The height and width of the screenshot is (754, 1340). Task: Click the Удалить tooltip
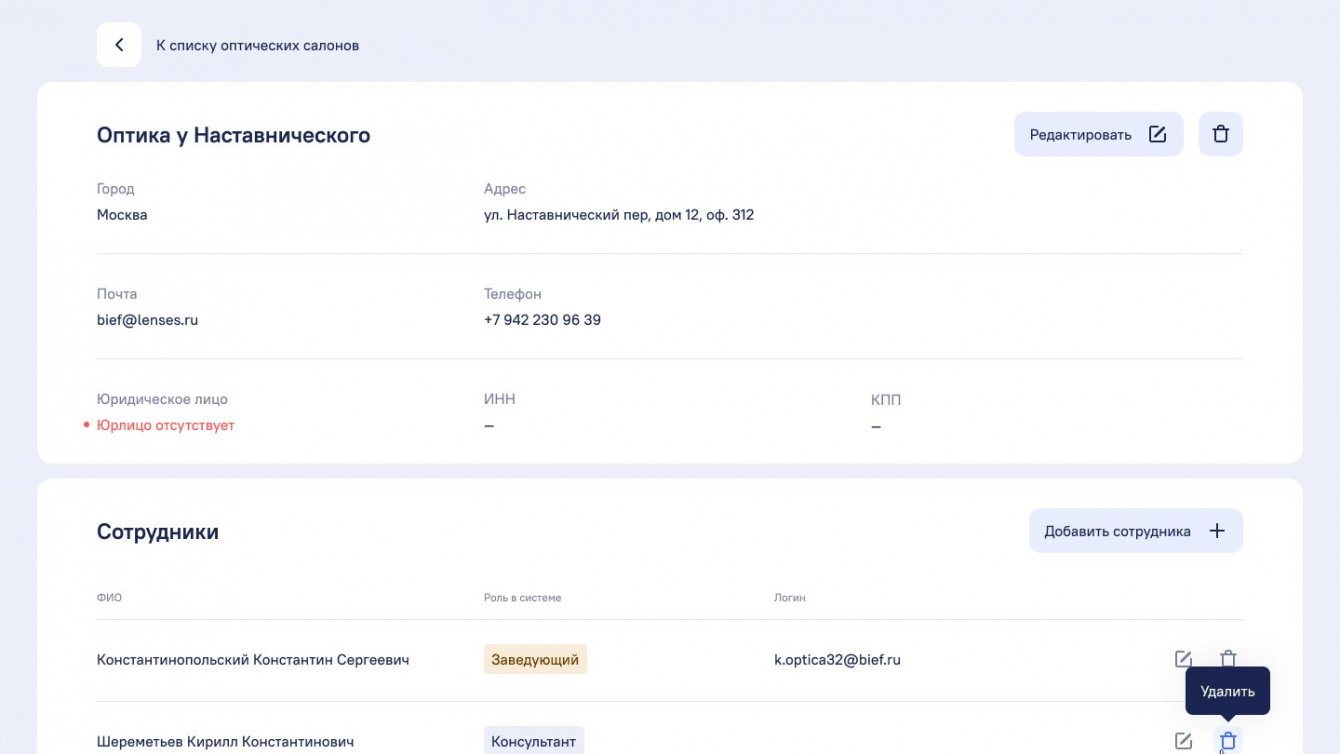click(x=1227, y=691)
